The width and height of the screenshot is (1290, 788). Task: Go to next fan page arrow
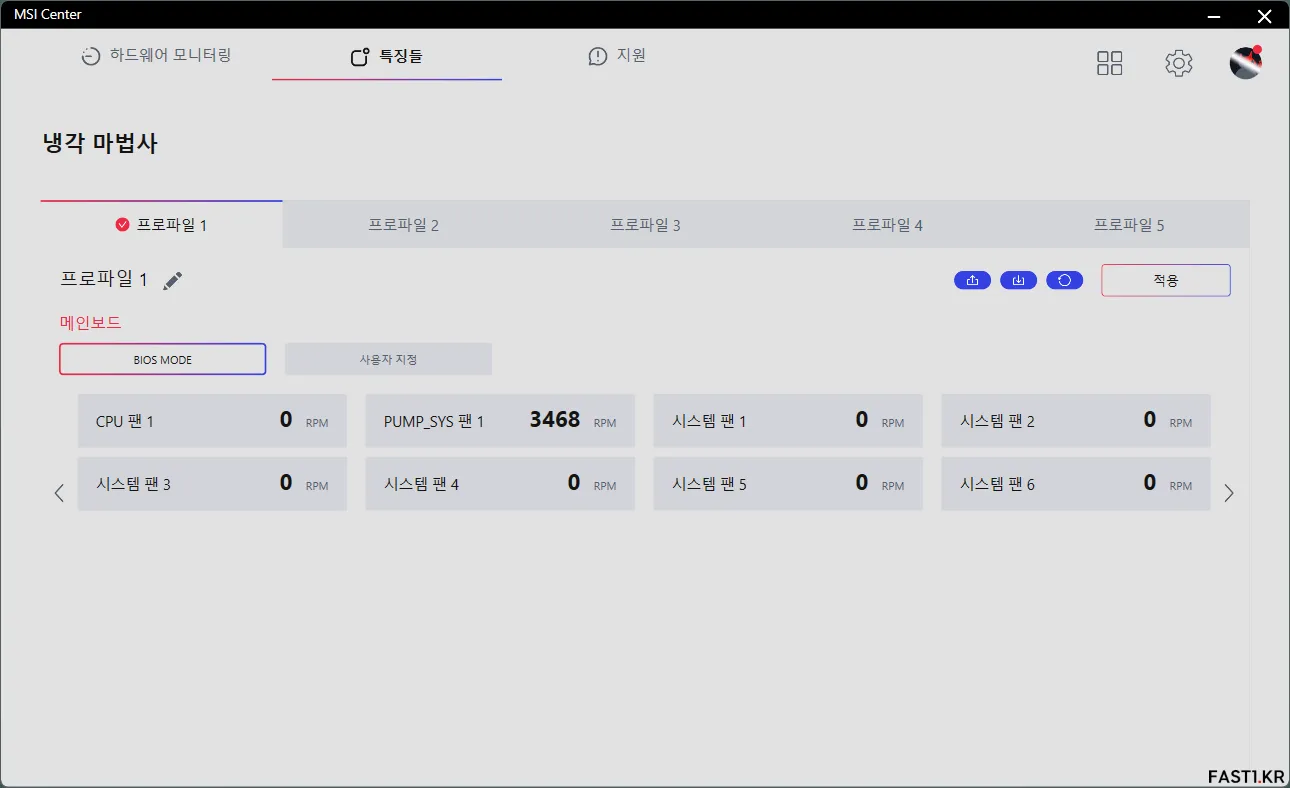[x=1229, y=493]
